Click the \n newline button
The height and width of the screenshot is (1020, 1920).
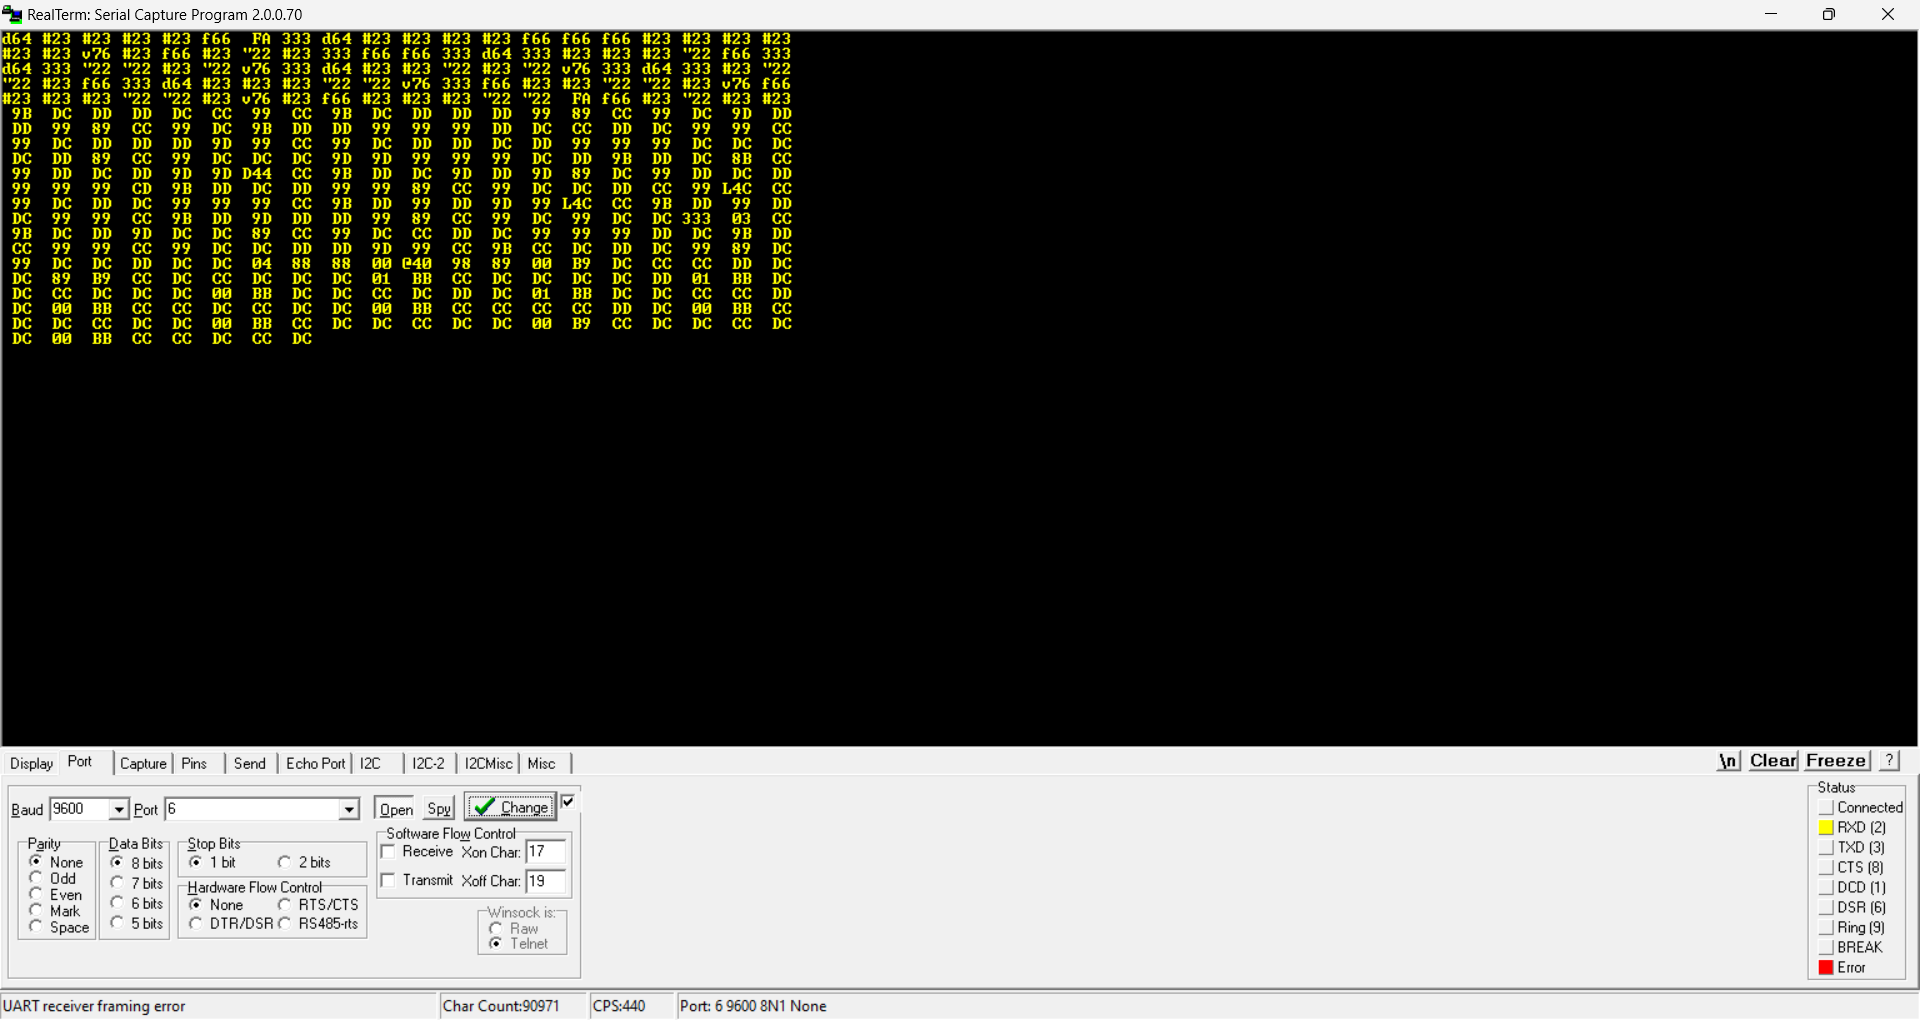[x=1729, y=761]
